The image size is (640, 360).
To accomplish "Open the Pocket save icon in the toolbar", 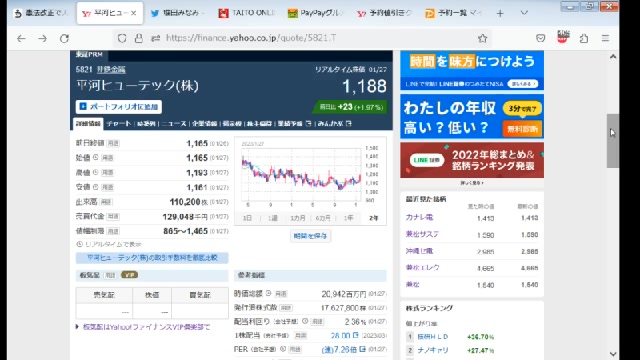I will [x=540, y=38].
